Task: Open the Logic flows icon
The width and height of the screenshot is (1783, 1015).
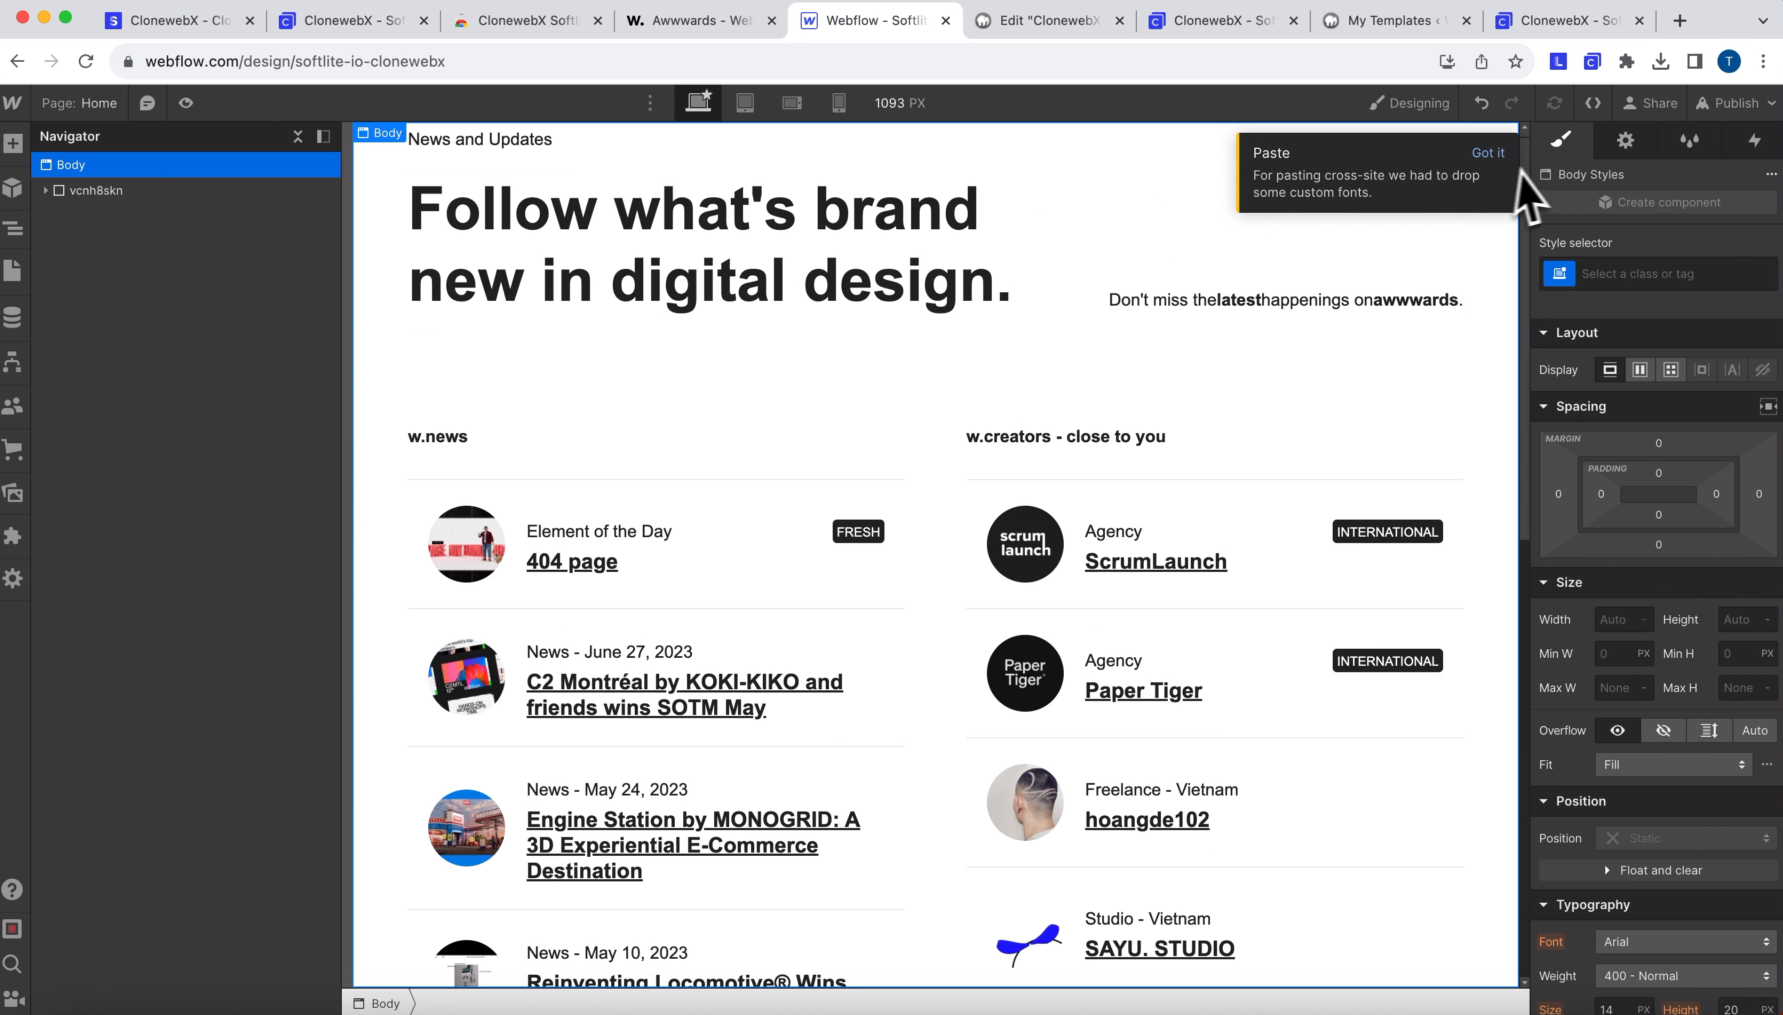Action: click(13, 362)
